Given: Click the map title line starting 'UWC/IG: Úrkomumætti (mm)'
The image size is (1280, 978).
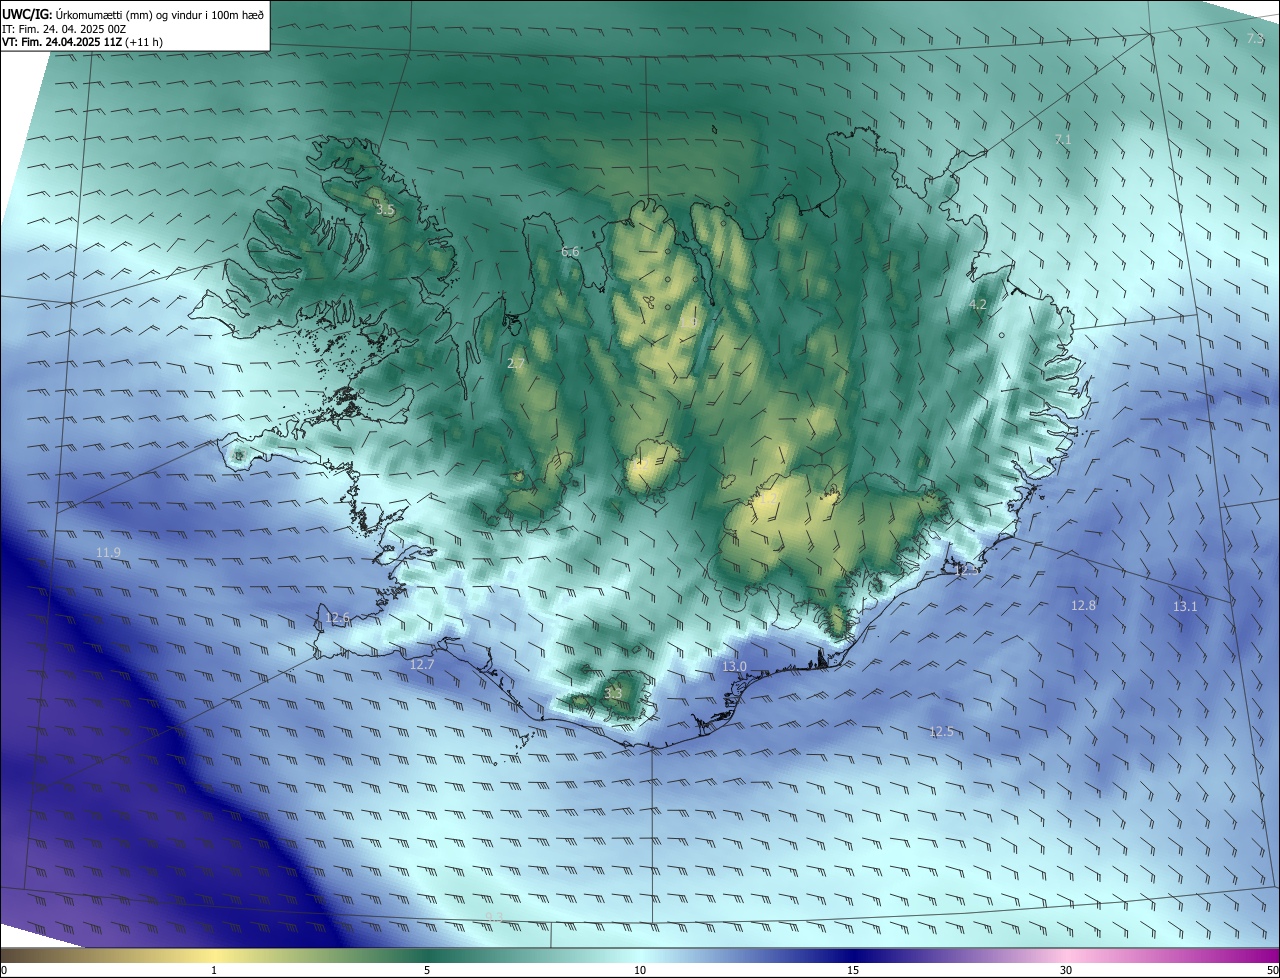Looking at the screenshot, I should (x=133, y=14).
